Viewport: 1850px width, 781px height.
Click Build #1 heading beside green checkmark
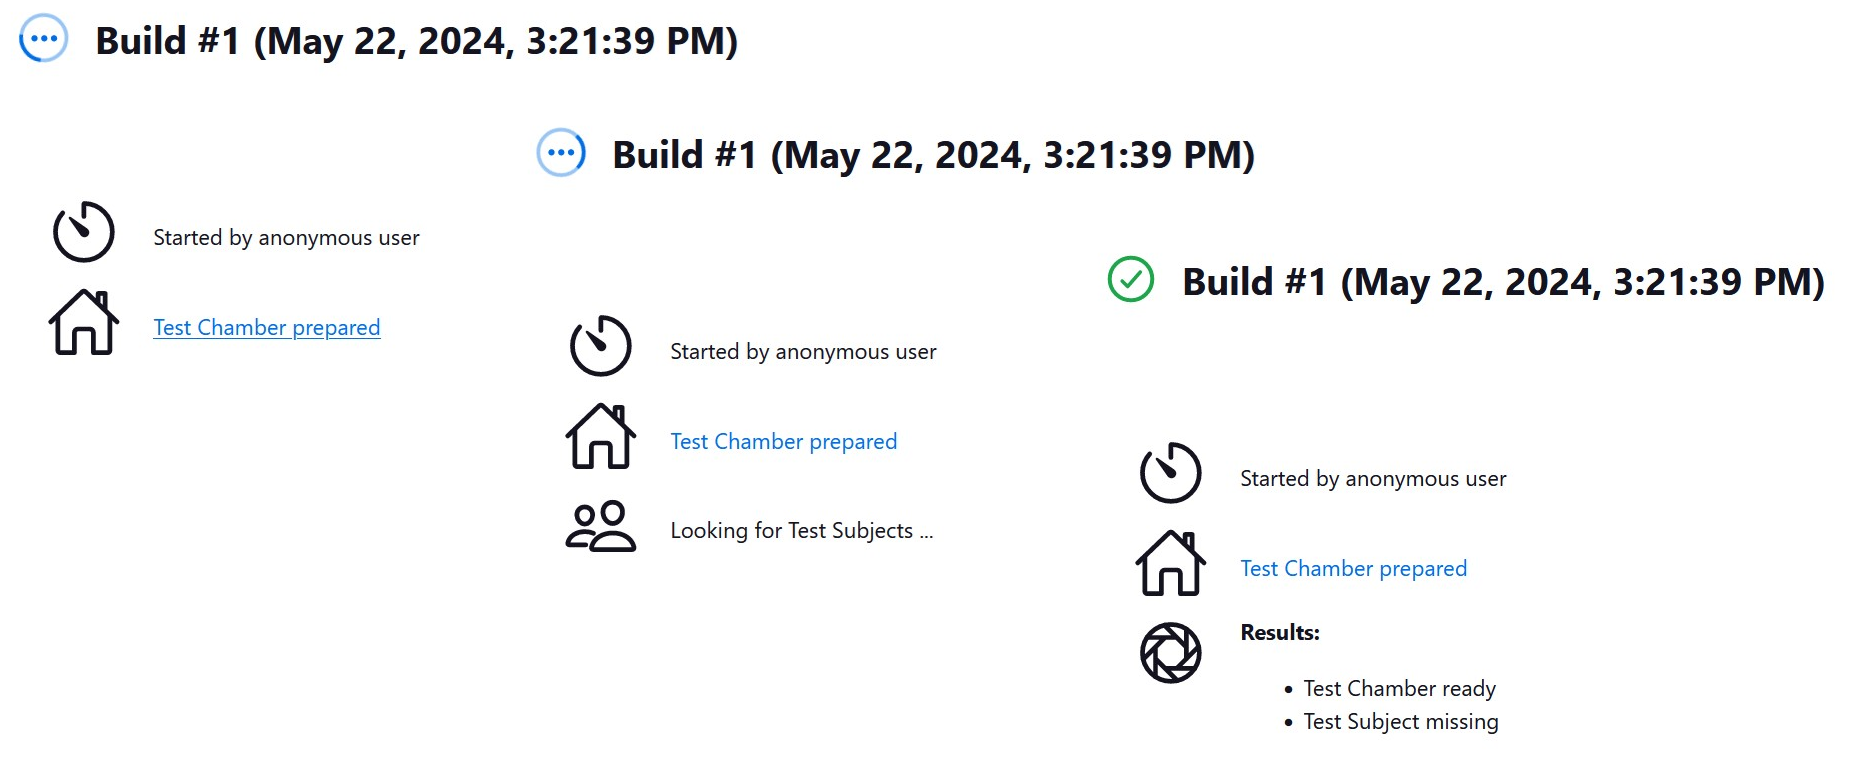coord(1503,282)
